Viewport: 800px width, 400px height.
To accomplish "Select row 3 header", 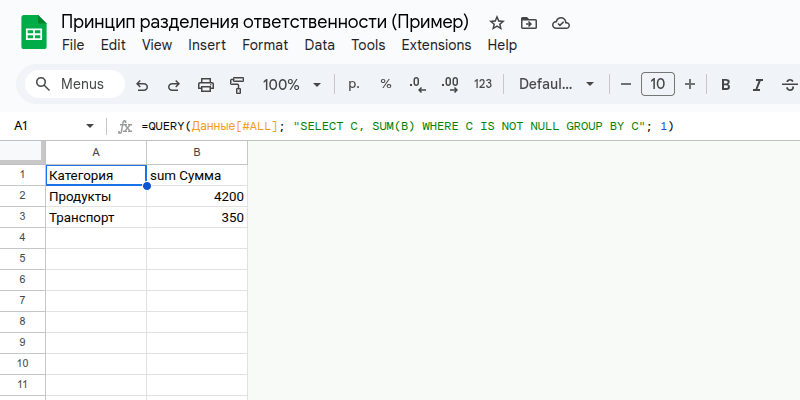I will pyautogui.click(x=22, y=217).
